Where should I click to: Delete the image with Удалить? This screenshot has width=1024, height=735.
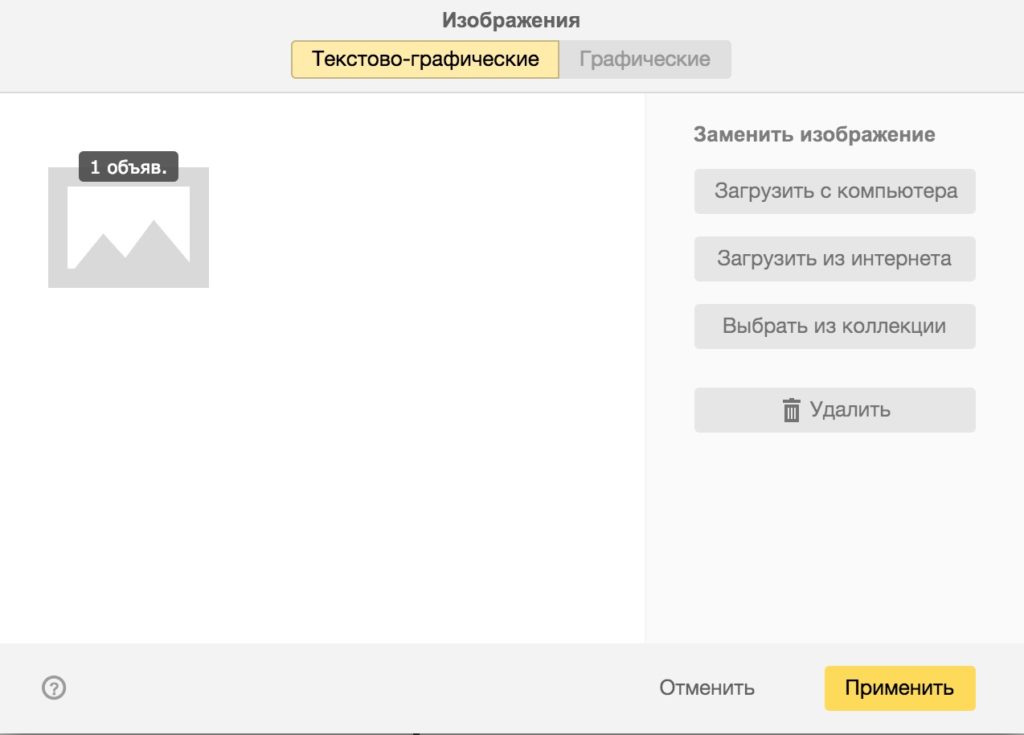834,409
